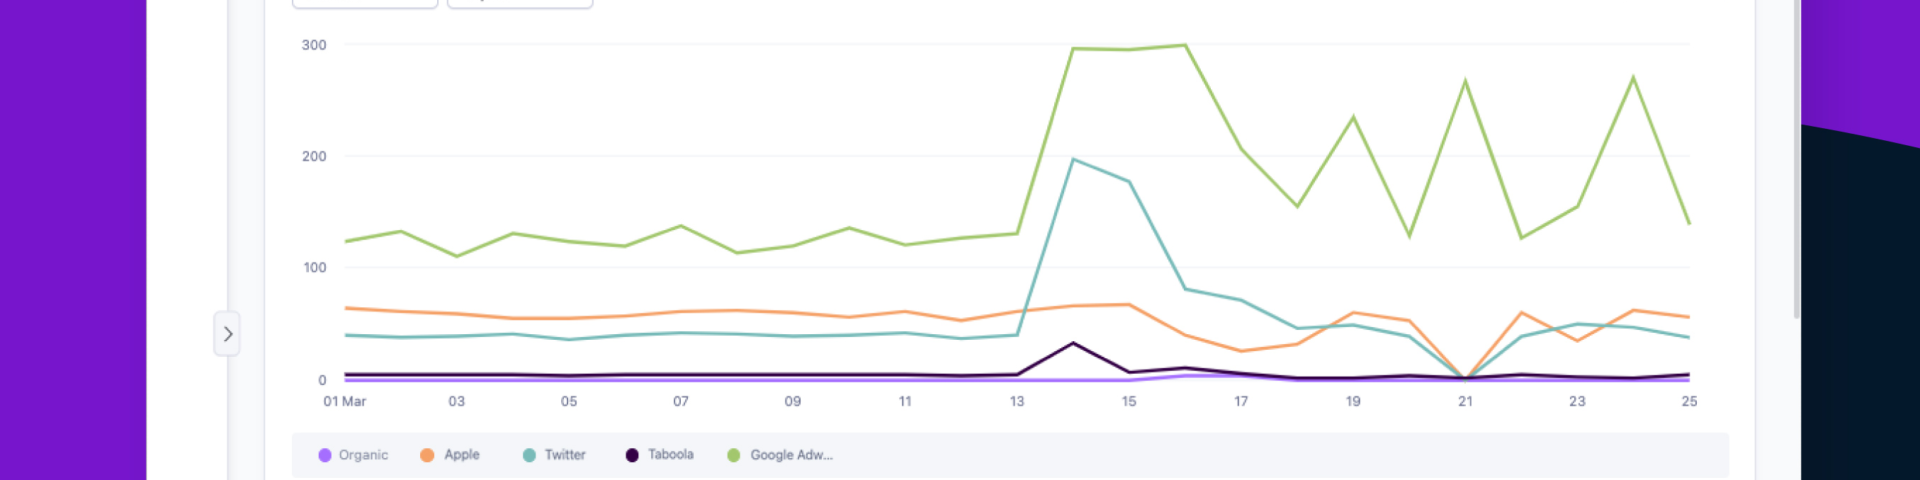The height and width of the screenshot is (480, 1920).
Task: Click the 13 x-axis date label
Action: (1017, 401)
